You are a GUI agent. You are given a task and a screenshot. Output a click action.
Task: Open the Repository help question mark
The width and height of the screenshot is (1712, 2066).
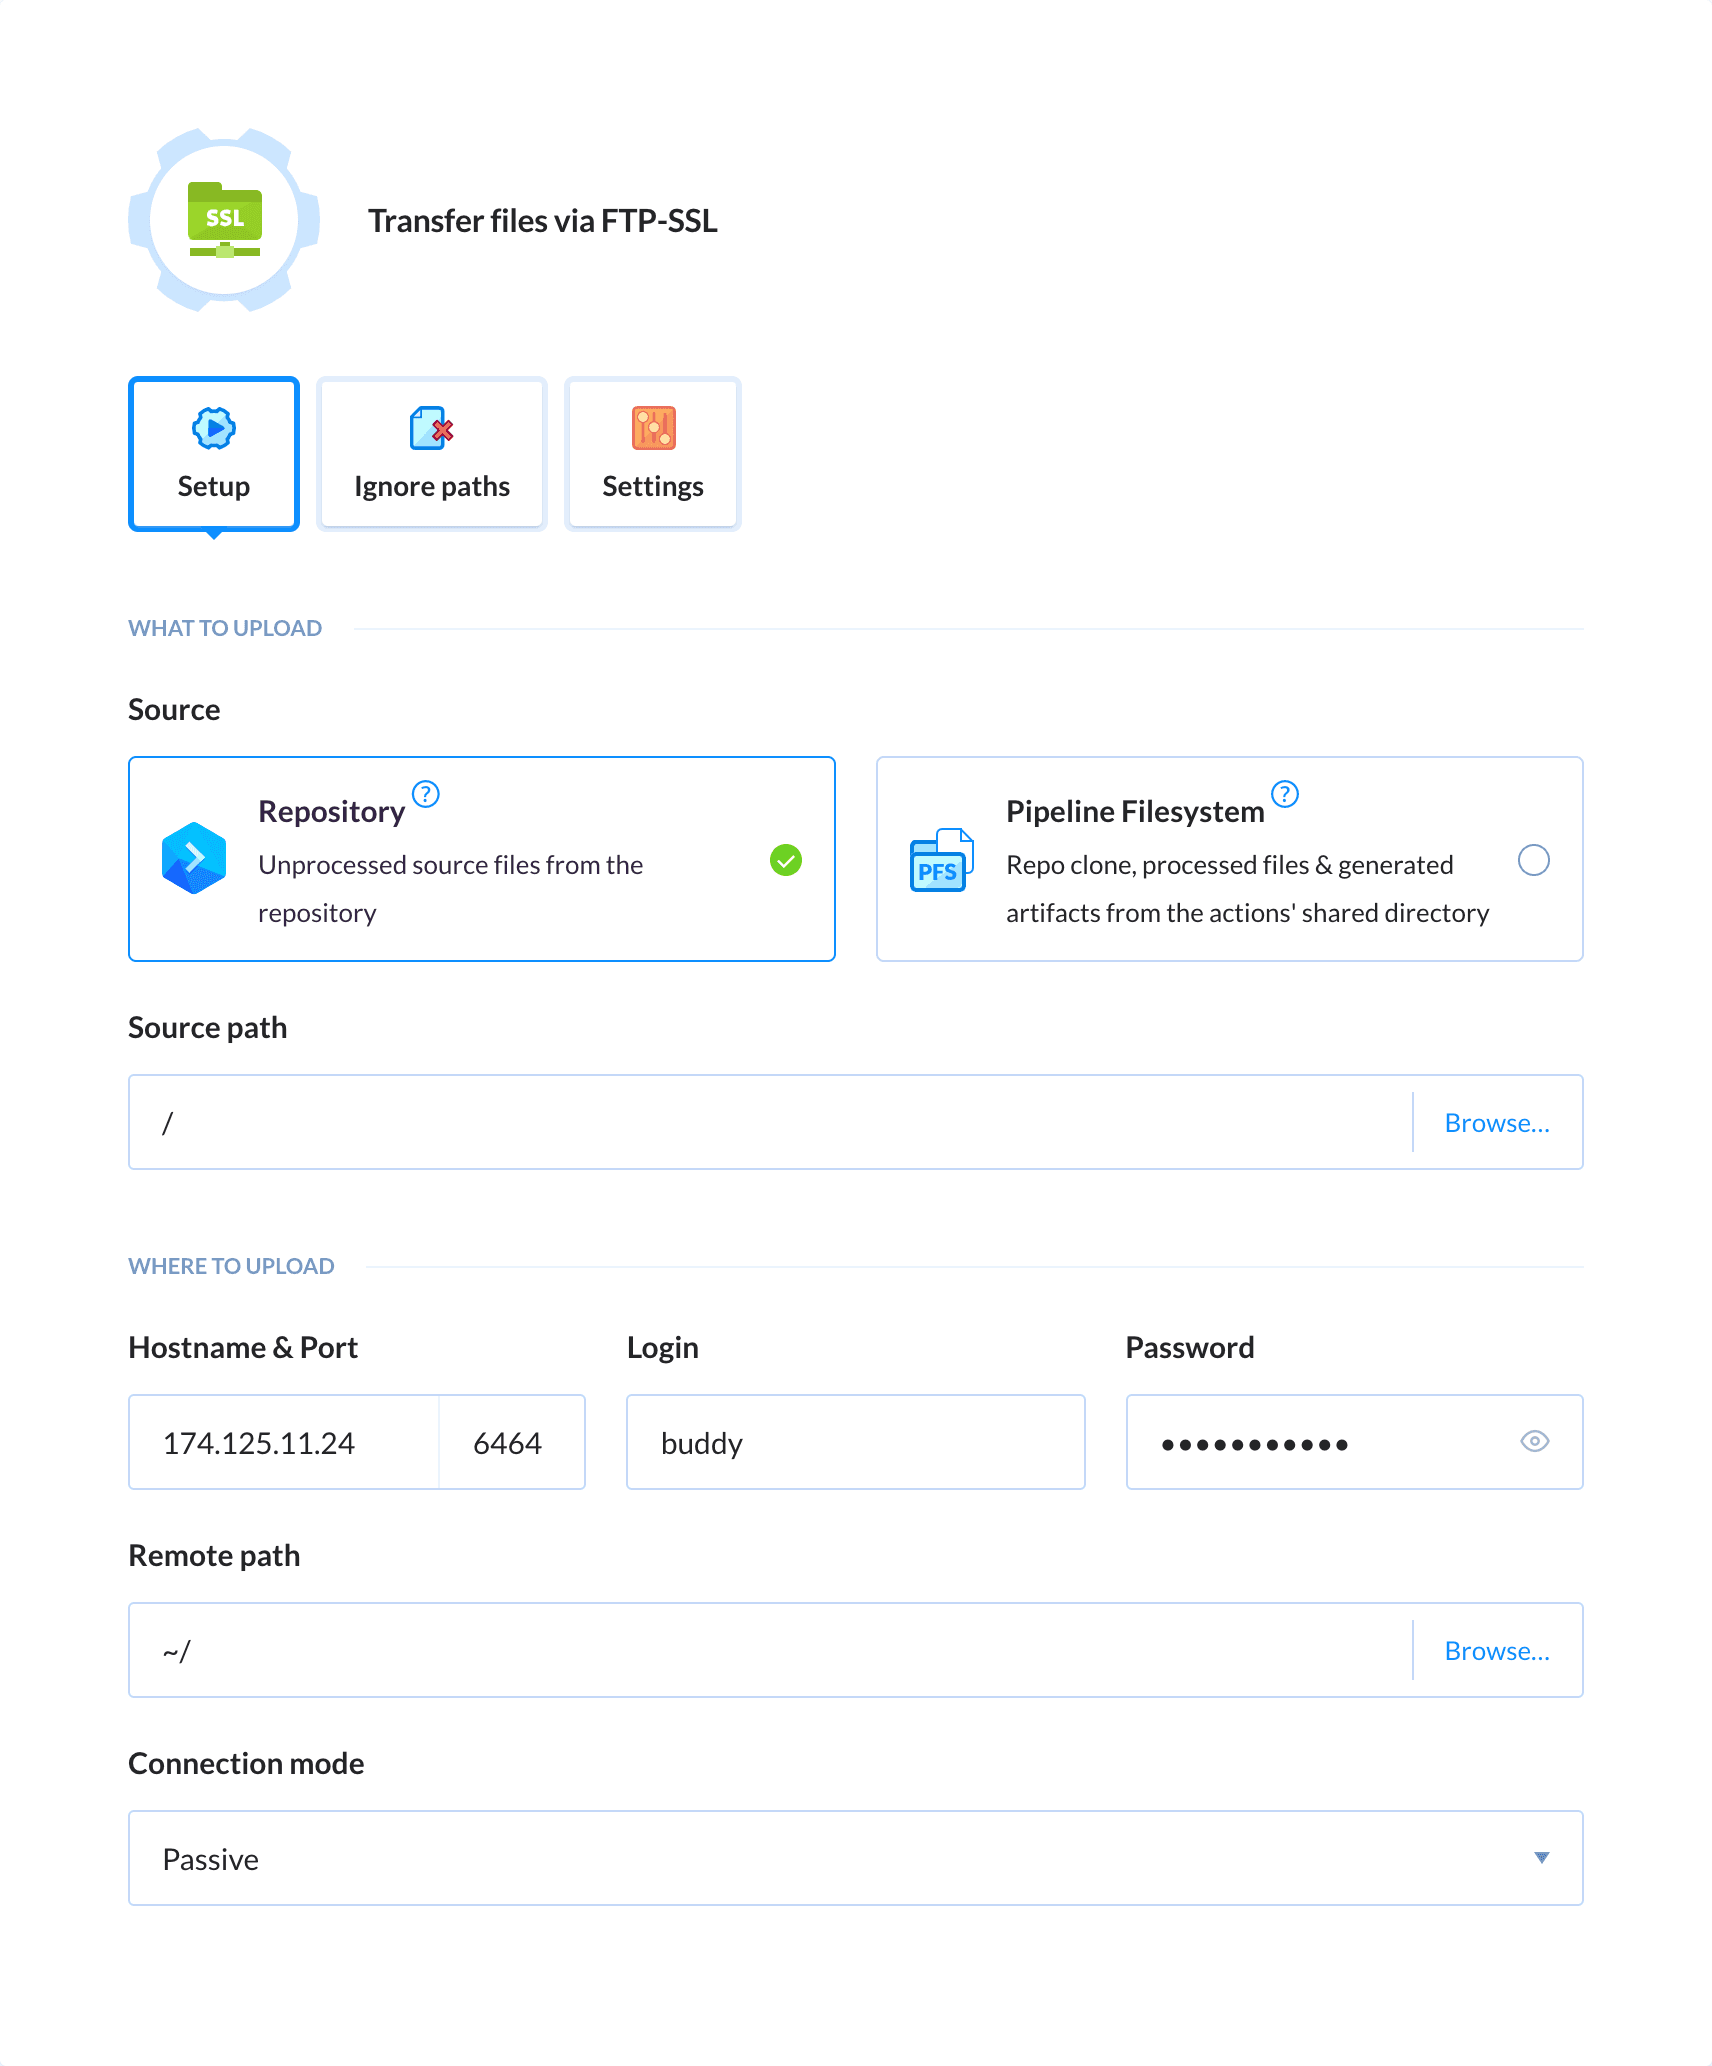click(x=424, y=795)
